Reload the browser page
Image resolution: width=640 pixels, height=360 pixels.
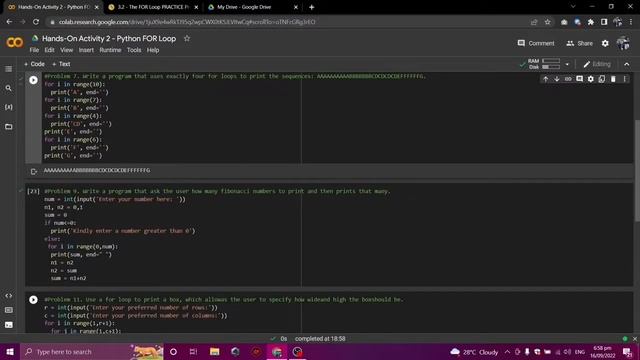click(36, 22)
